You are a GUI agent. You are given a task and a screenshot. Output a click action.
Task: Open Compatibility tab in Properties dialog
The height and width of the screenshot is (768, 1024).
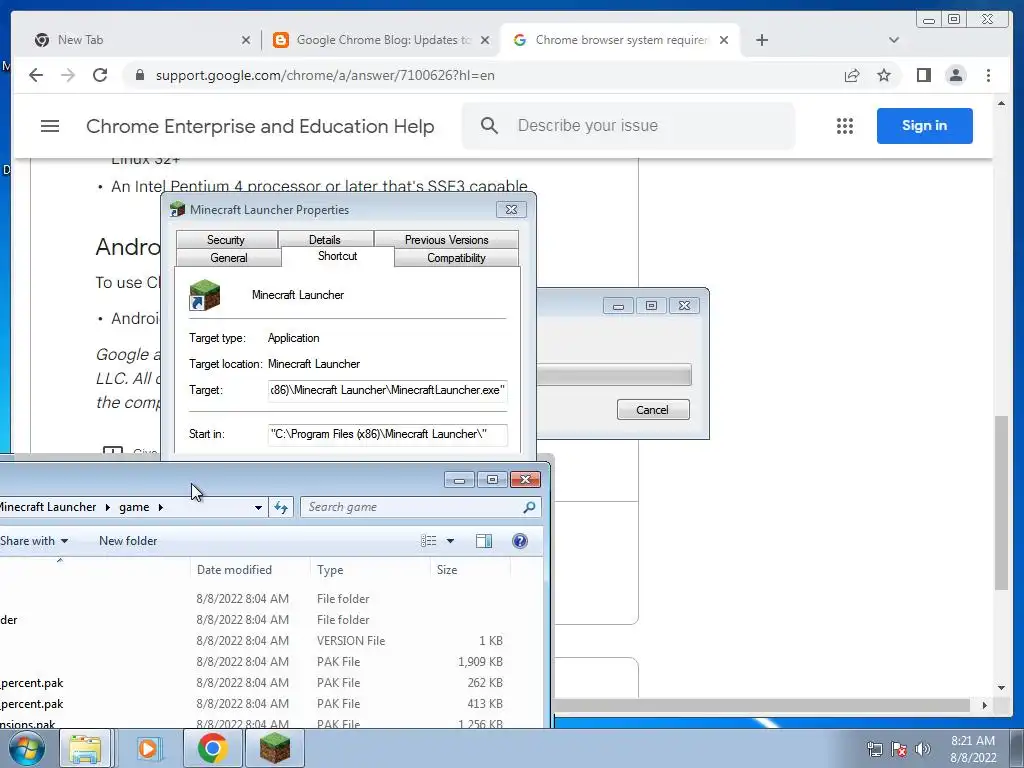pos(456,258)
